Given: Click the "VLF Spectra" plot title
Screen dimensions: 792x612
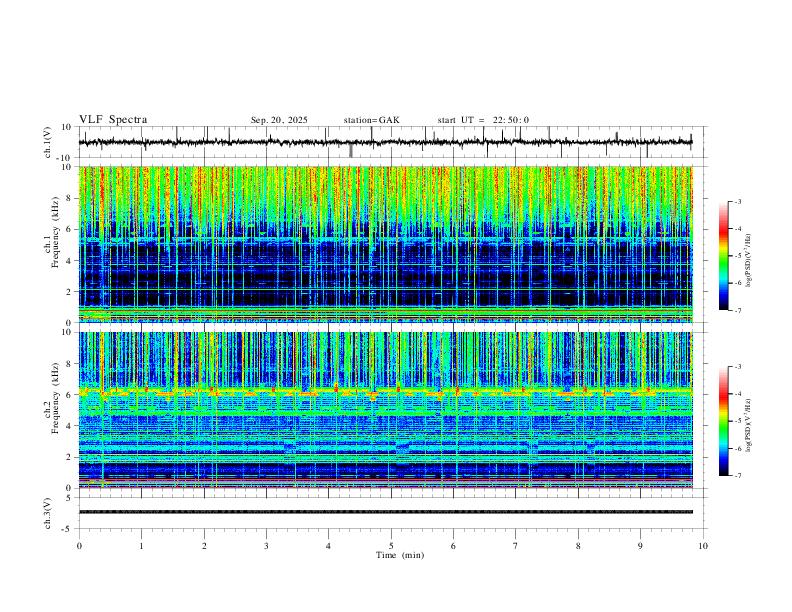Looking at the screenshot, I should tap(113, 120).
